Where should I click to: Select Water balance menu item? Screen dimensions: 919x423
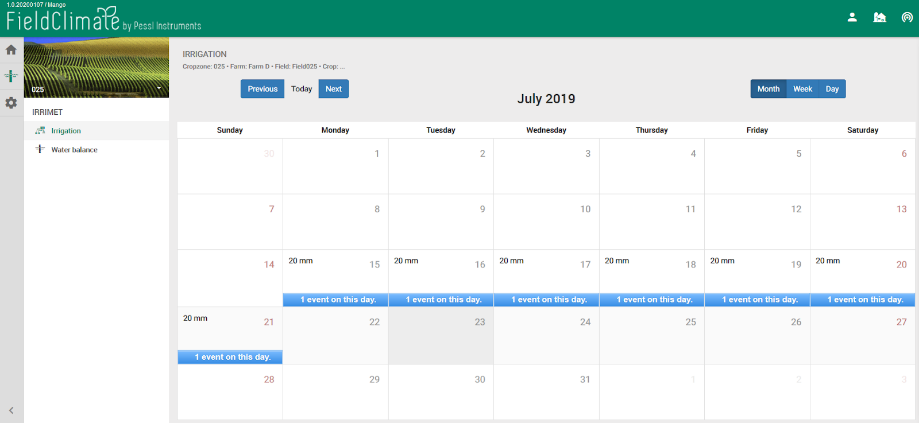[x=74, y=150]
